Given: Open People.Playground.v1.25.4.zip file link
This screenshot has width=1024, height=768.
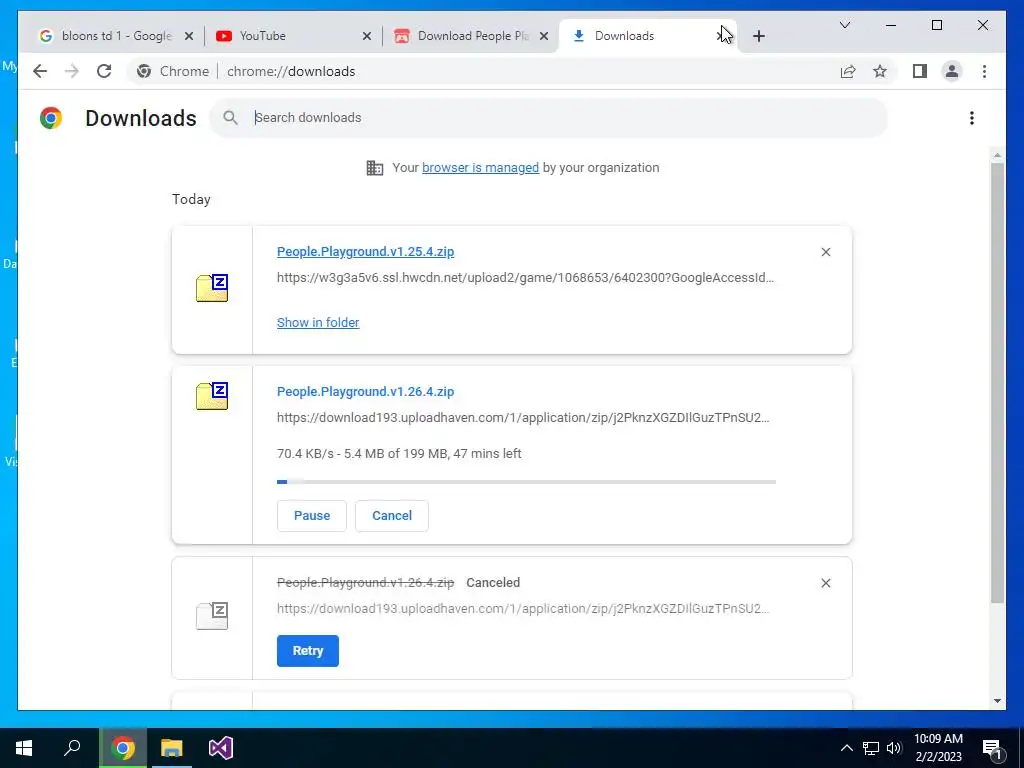Looking at the screenshot, I should [x=365, y=252].
